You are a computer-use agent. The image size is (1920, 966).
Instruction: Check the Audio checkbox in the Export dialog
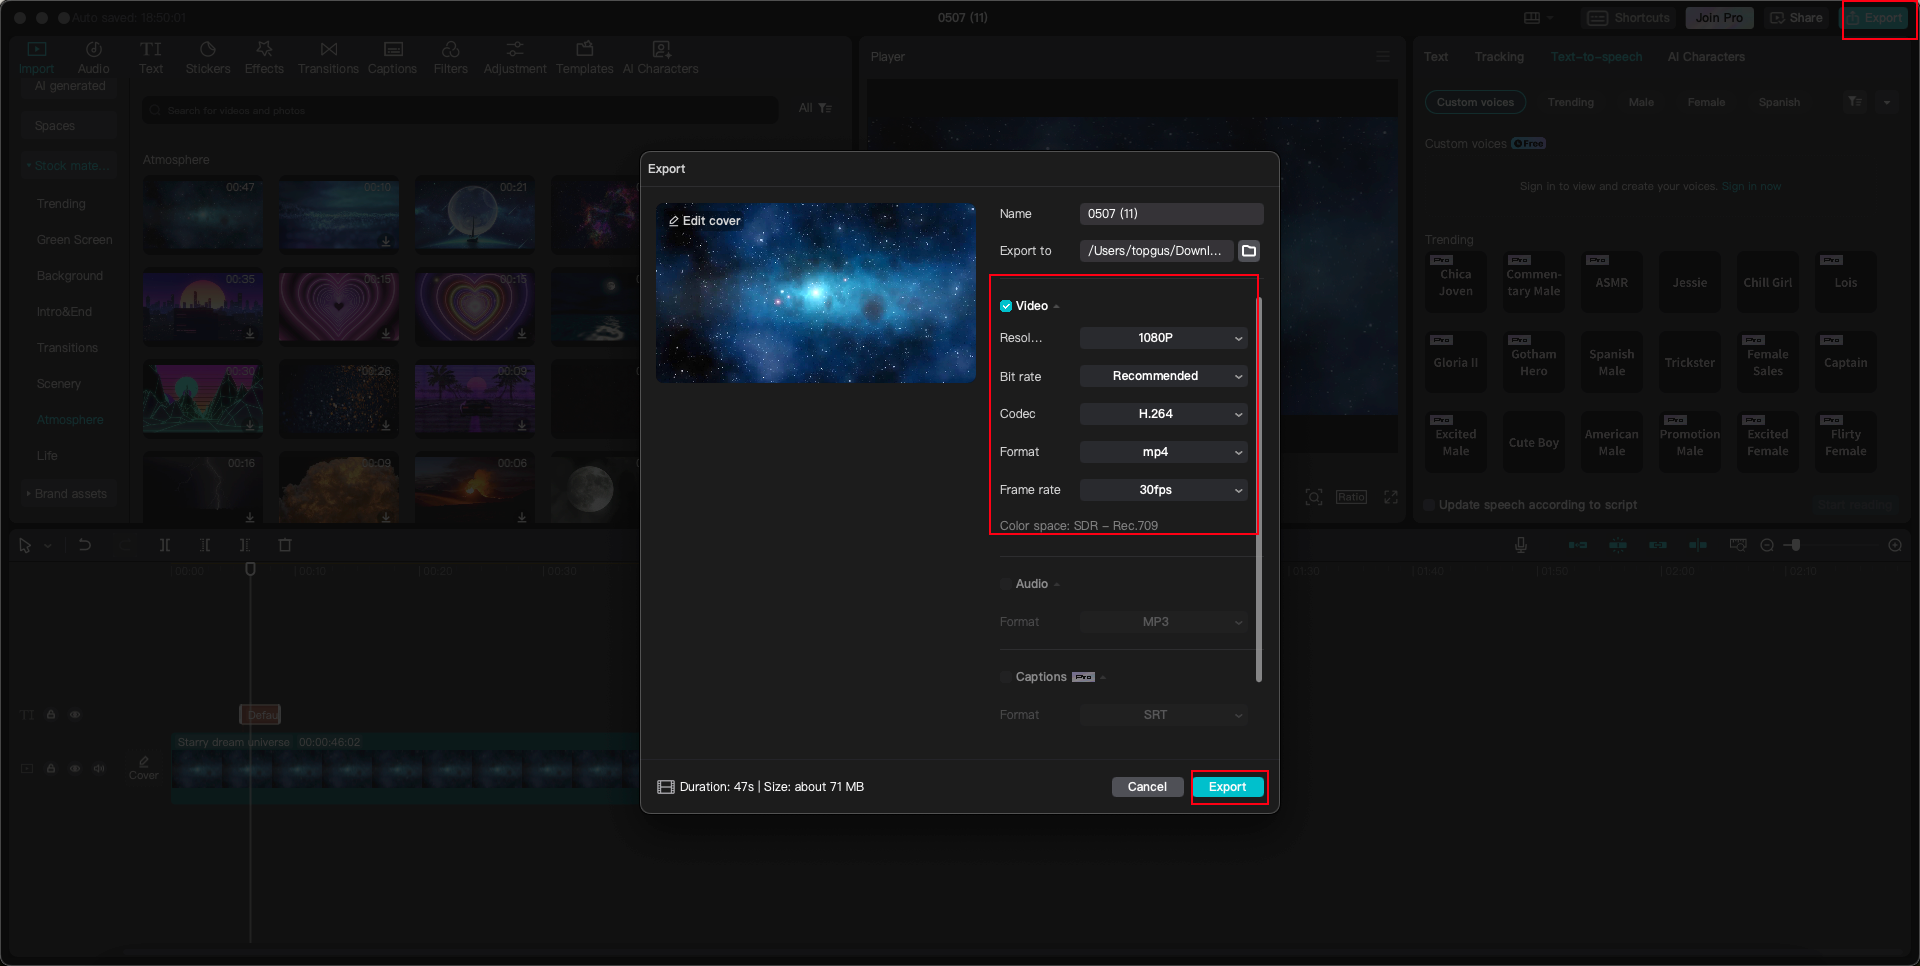click(x=1006, y=584)
